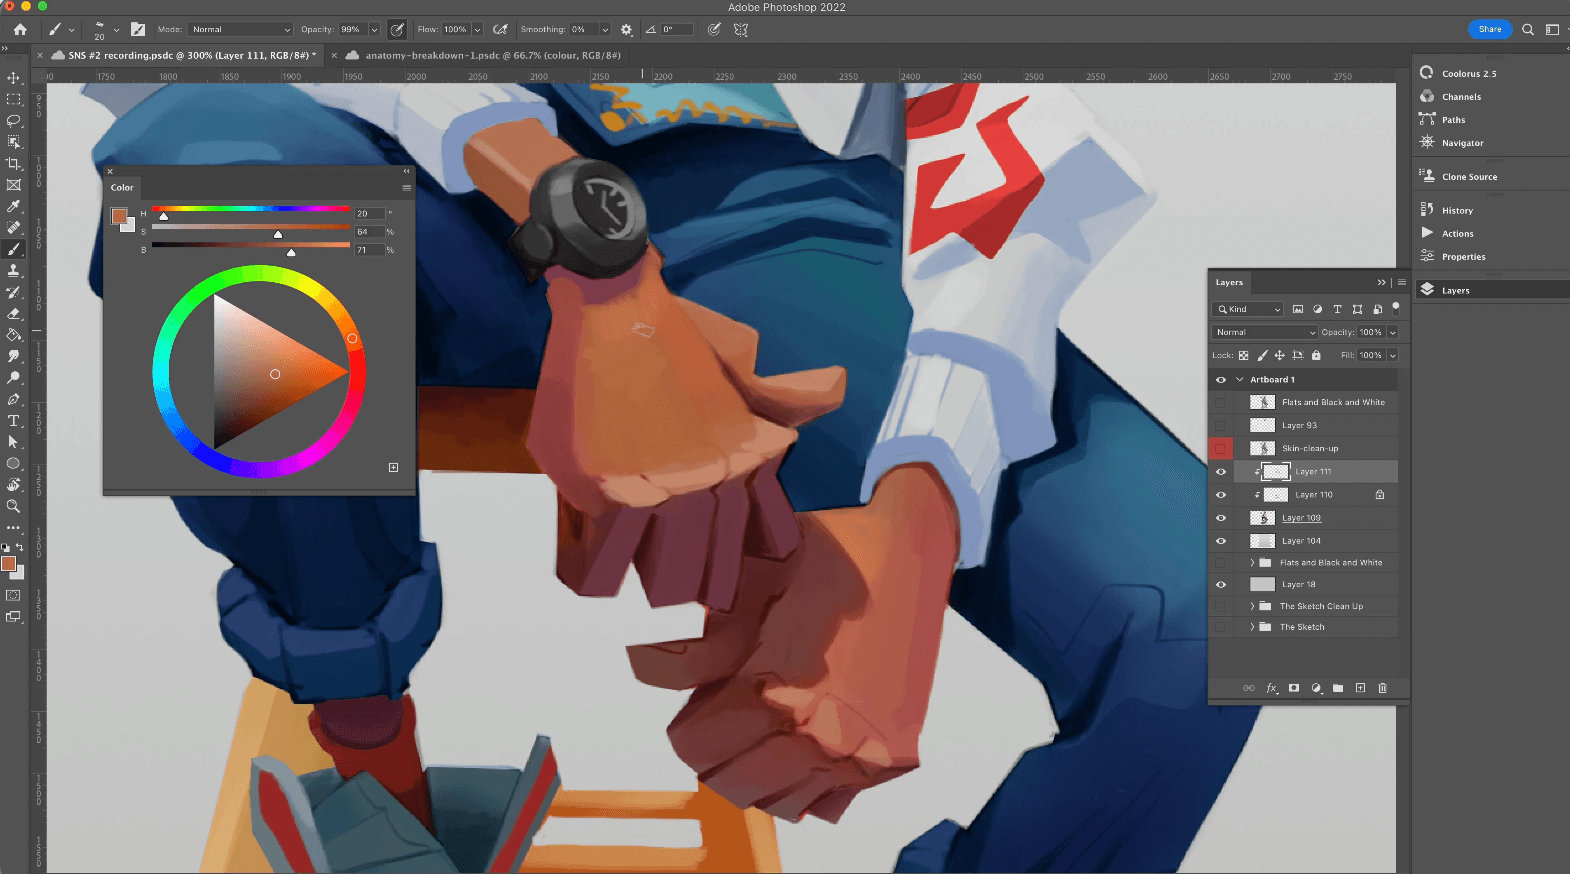Screen dimensions: 1570x874
Task: Show the Skin-clean-up layer
Action: click(1221, 449)
